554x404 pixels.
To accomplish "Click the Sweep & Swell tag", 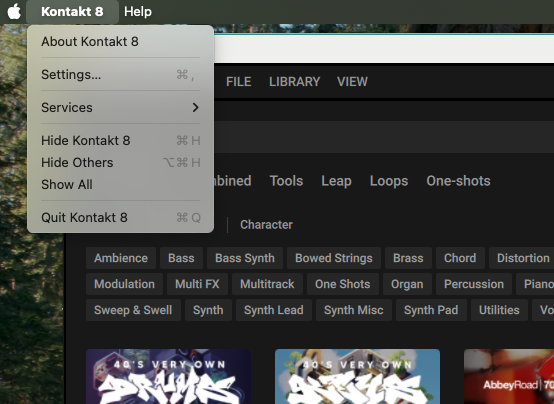I will pos(133,310).
